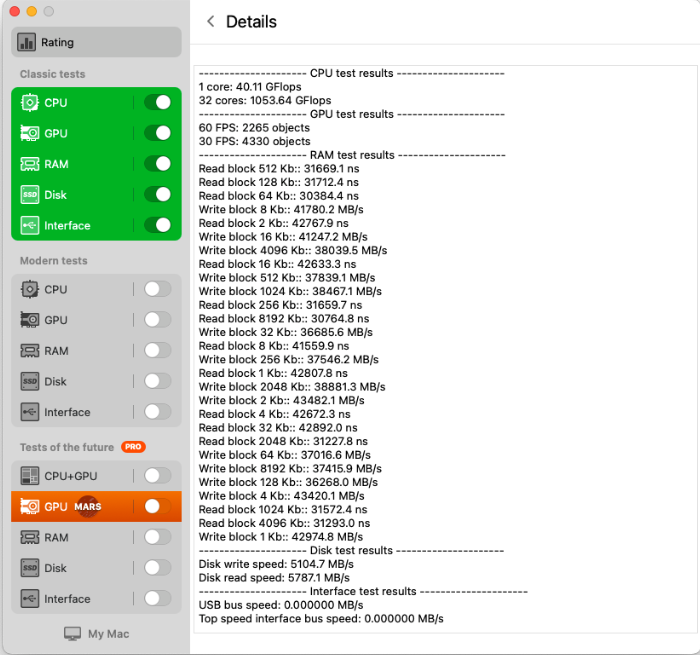Enable the Modern tests GPU toggle
700x655 pixels.
[x=158, y=320]
